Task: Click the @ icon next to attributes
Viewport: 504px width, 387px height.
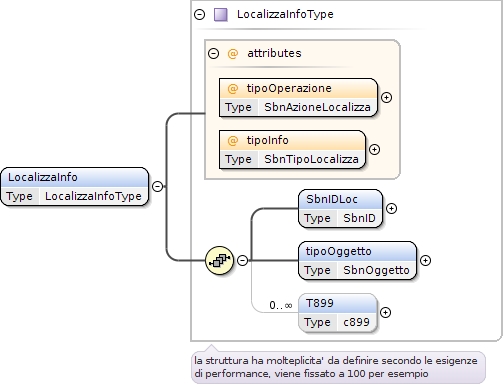Action: (x=233, y=53)
